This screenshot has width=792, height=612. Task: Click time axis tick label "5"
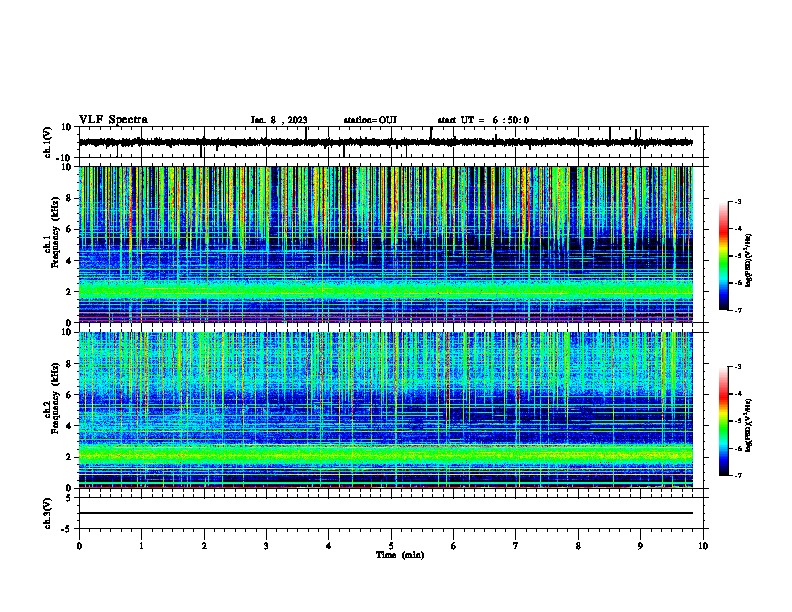point(391,546)
